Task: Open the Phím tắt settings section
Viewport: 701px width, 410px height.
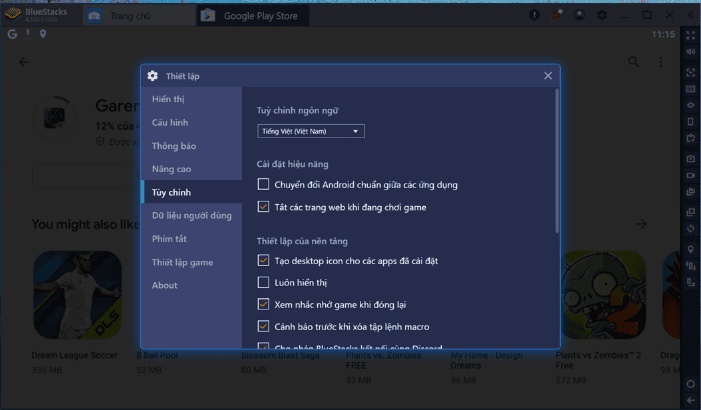Action: coord(192,239)
